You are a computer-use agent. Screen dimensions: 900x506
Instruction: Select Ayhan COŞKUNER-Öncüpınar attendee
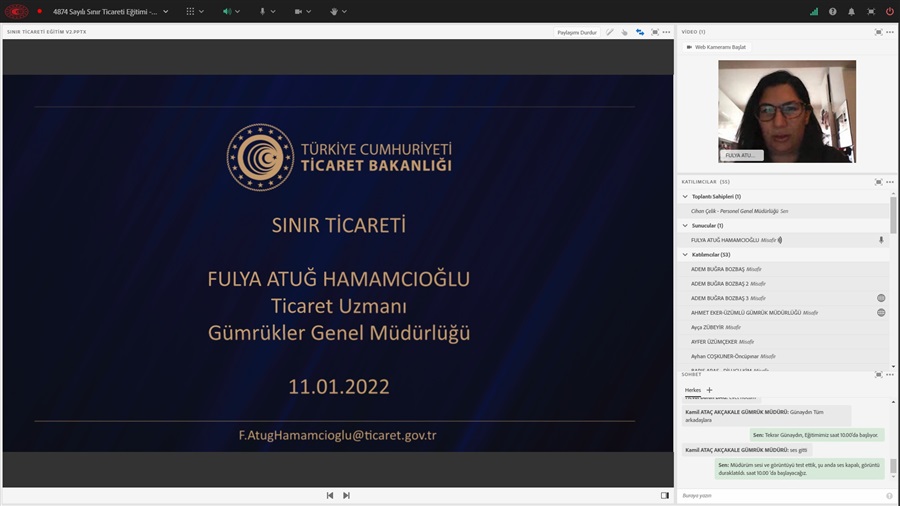coord(783,356)
